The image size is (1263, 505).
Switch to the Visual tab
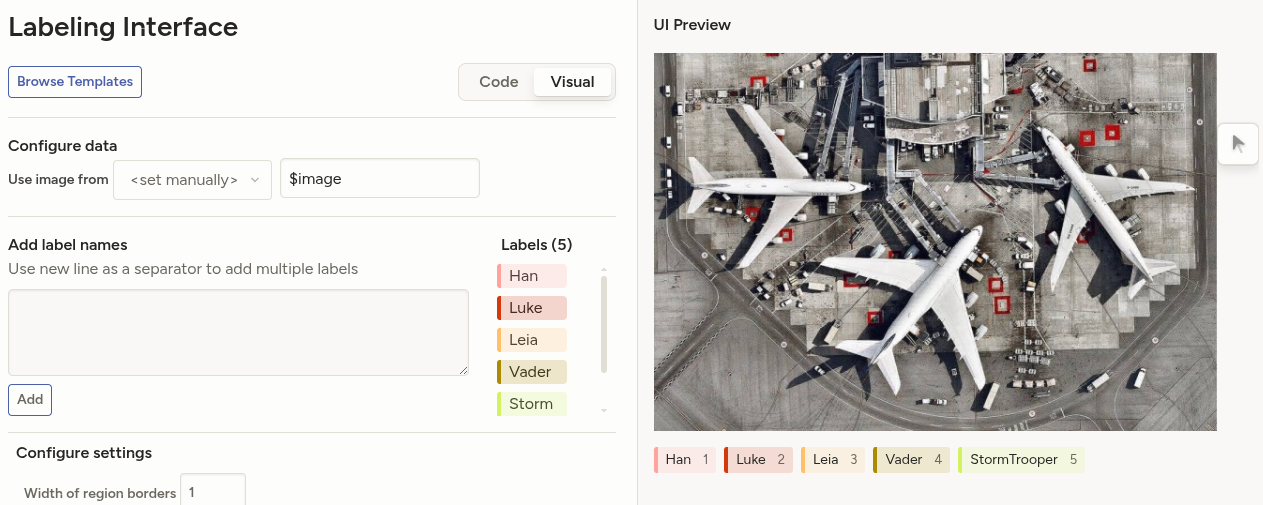pos(572,82)
